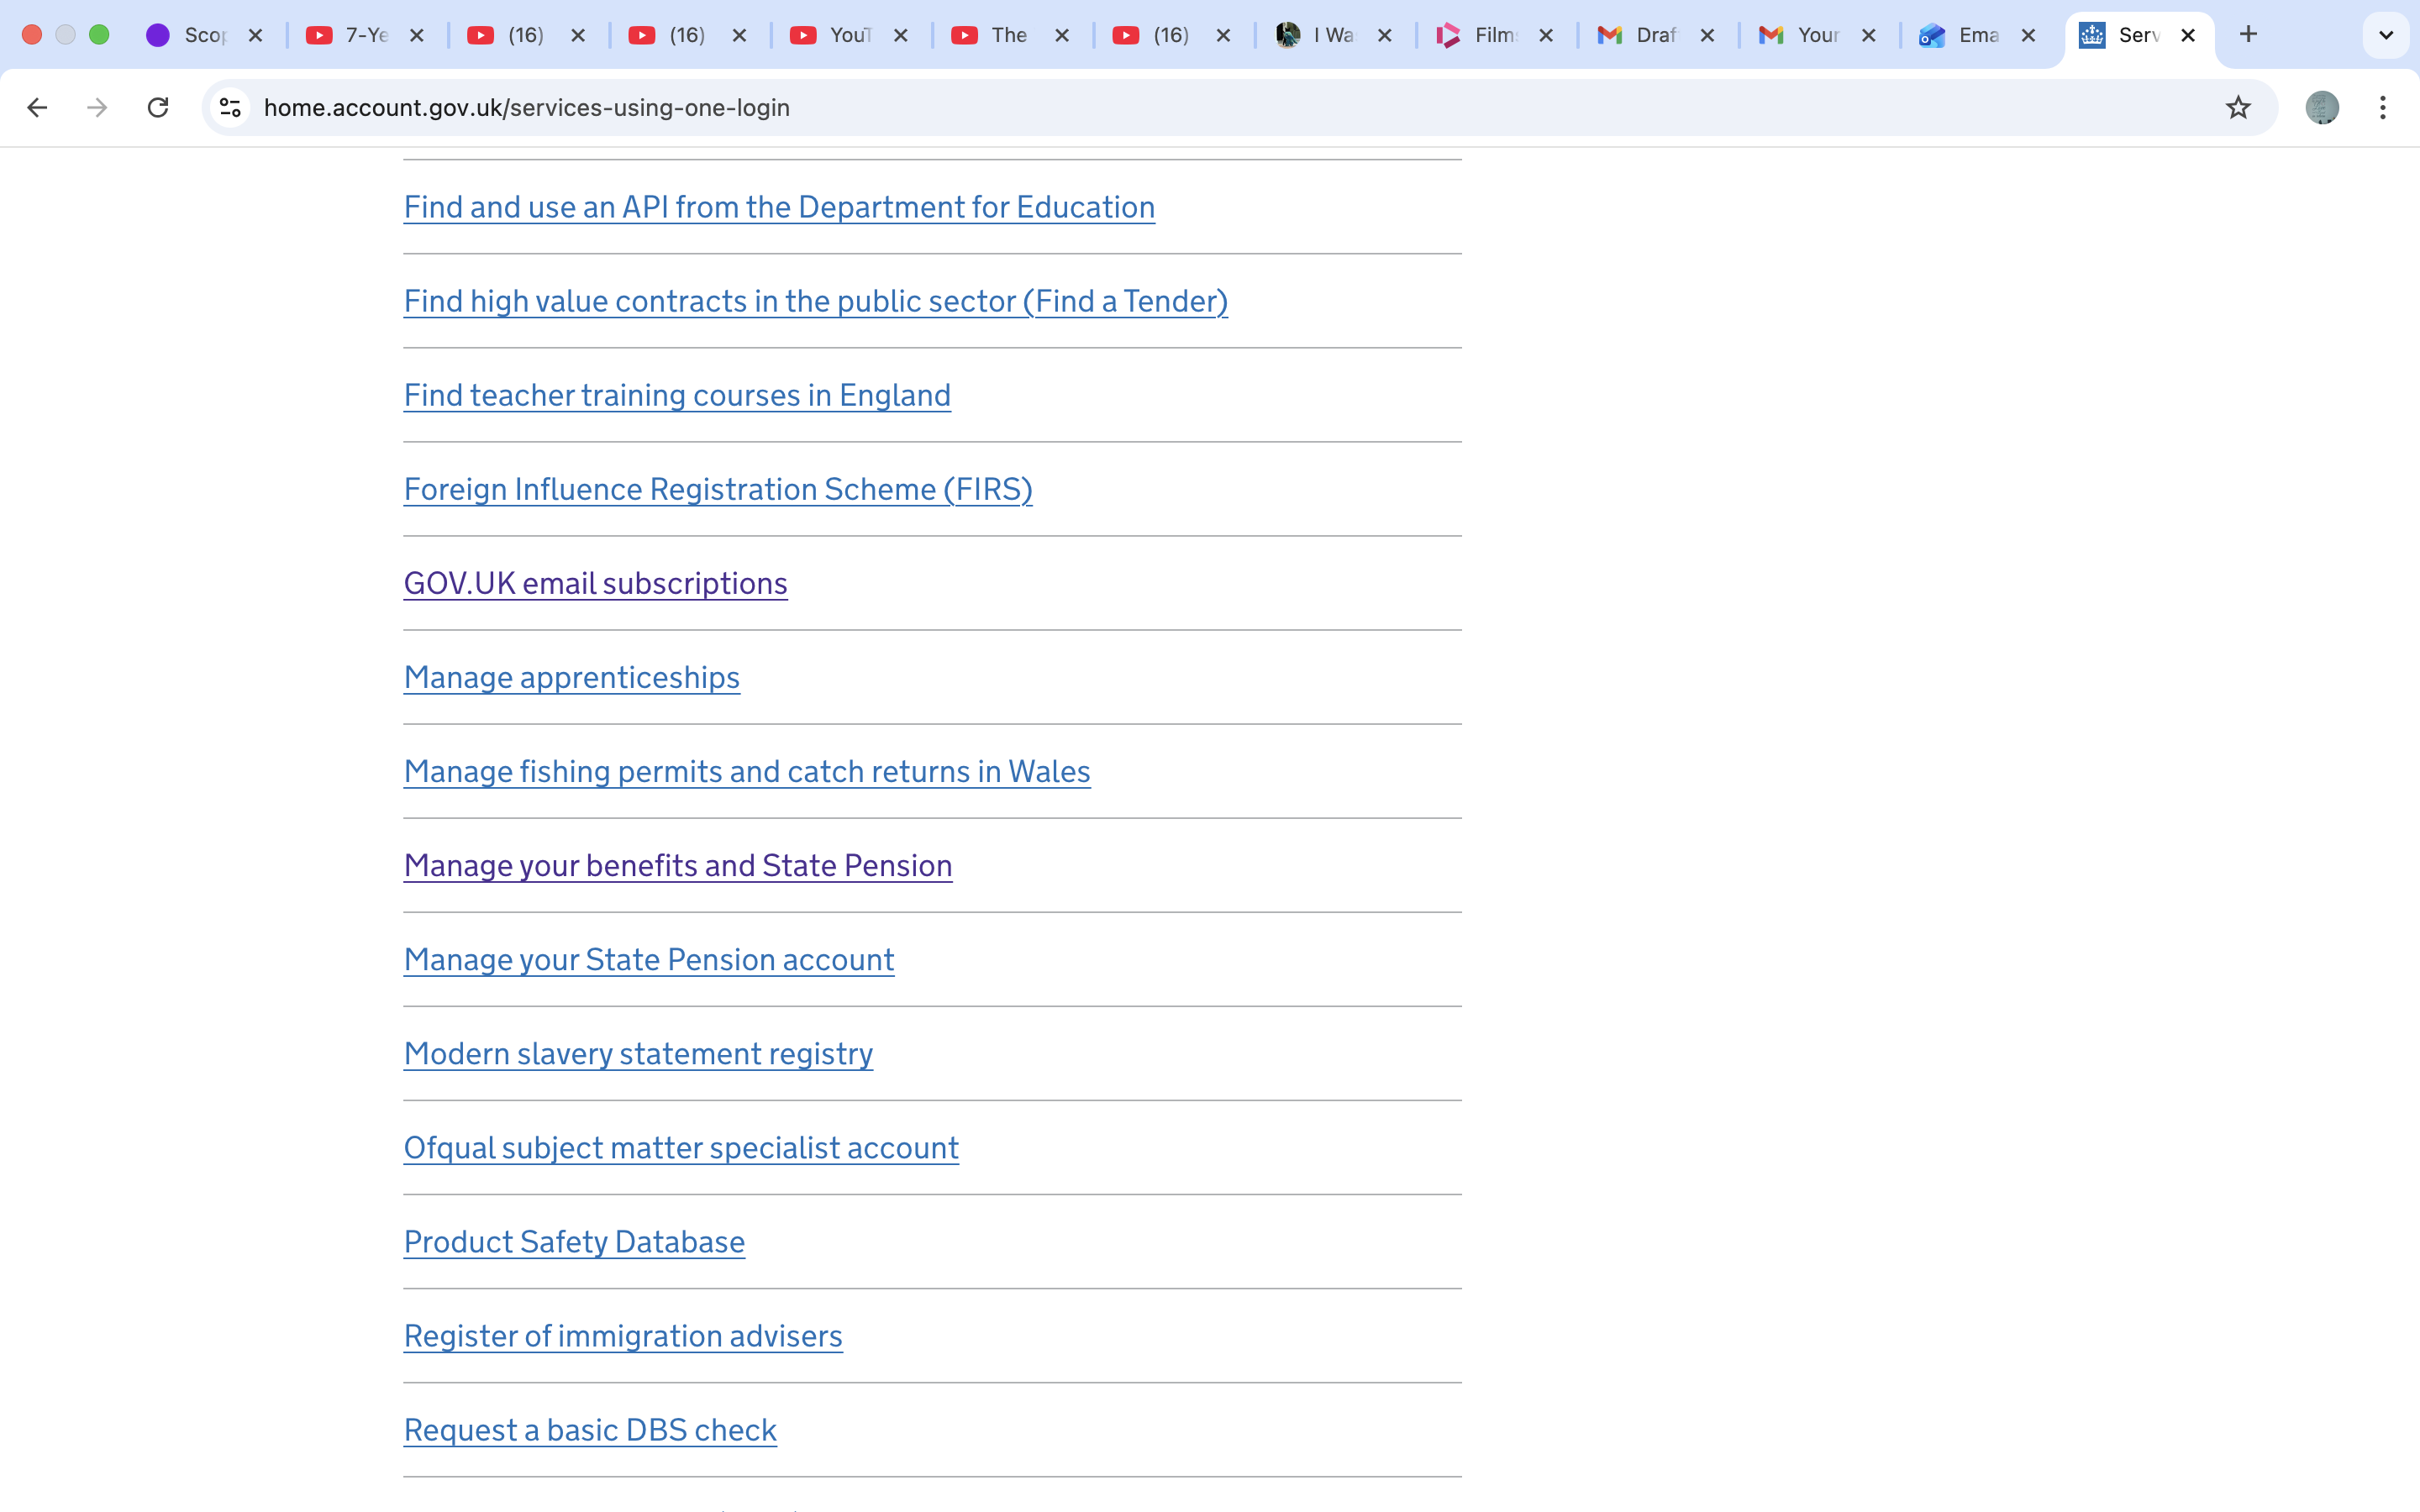Open Find teacher training courses in England

tap(676, 395)
